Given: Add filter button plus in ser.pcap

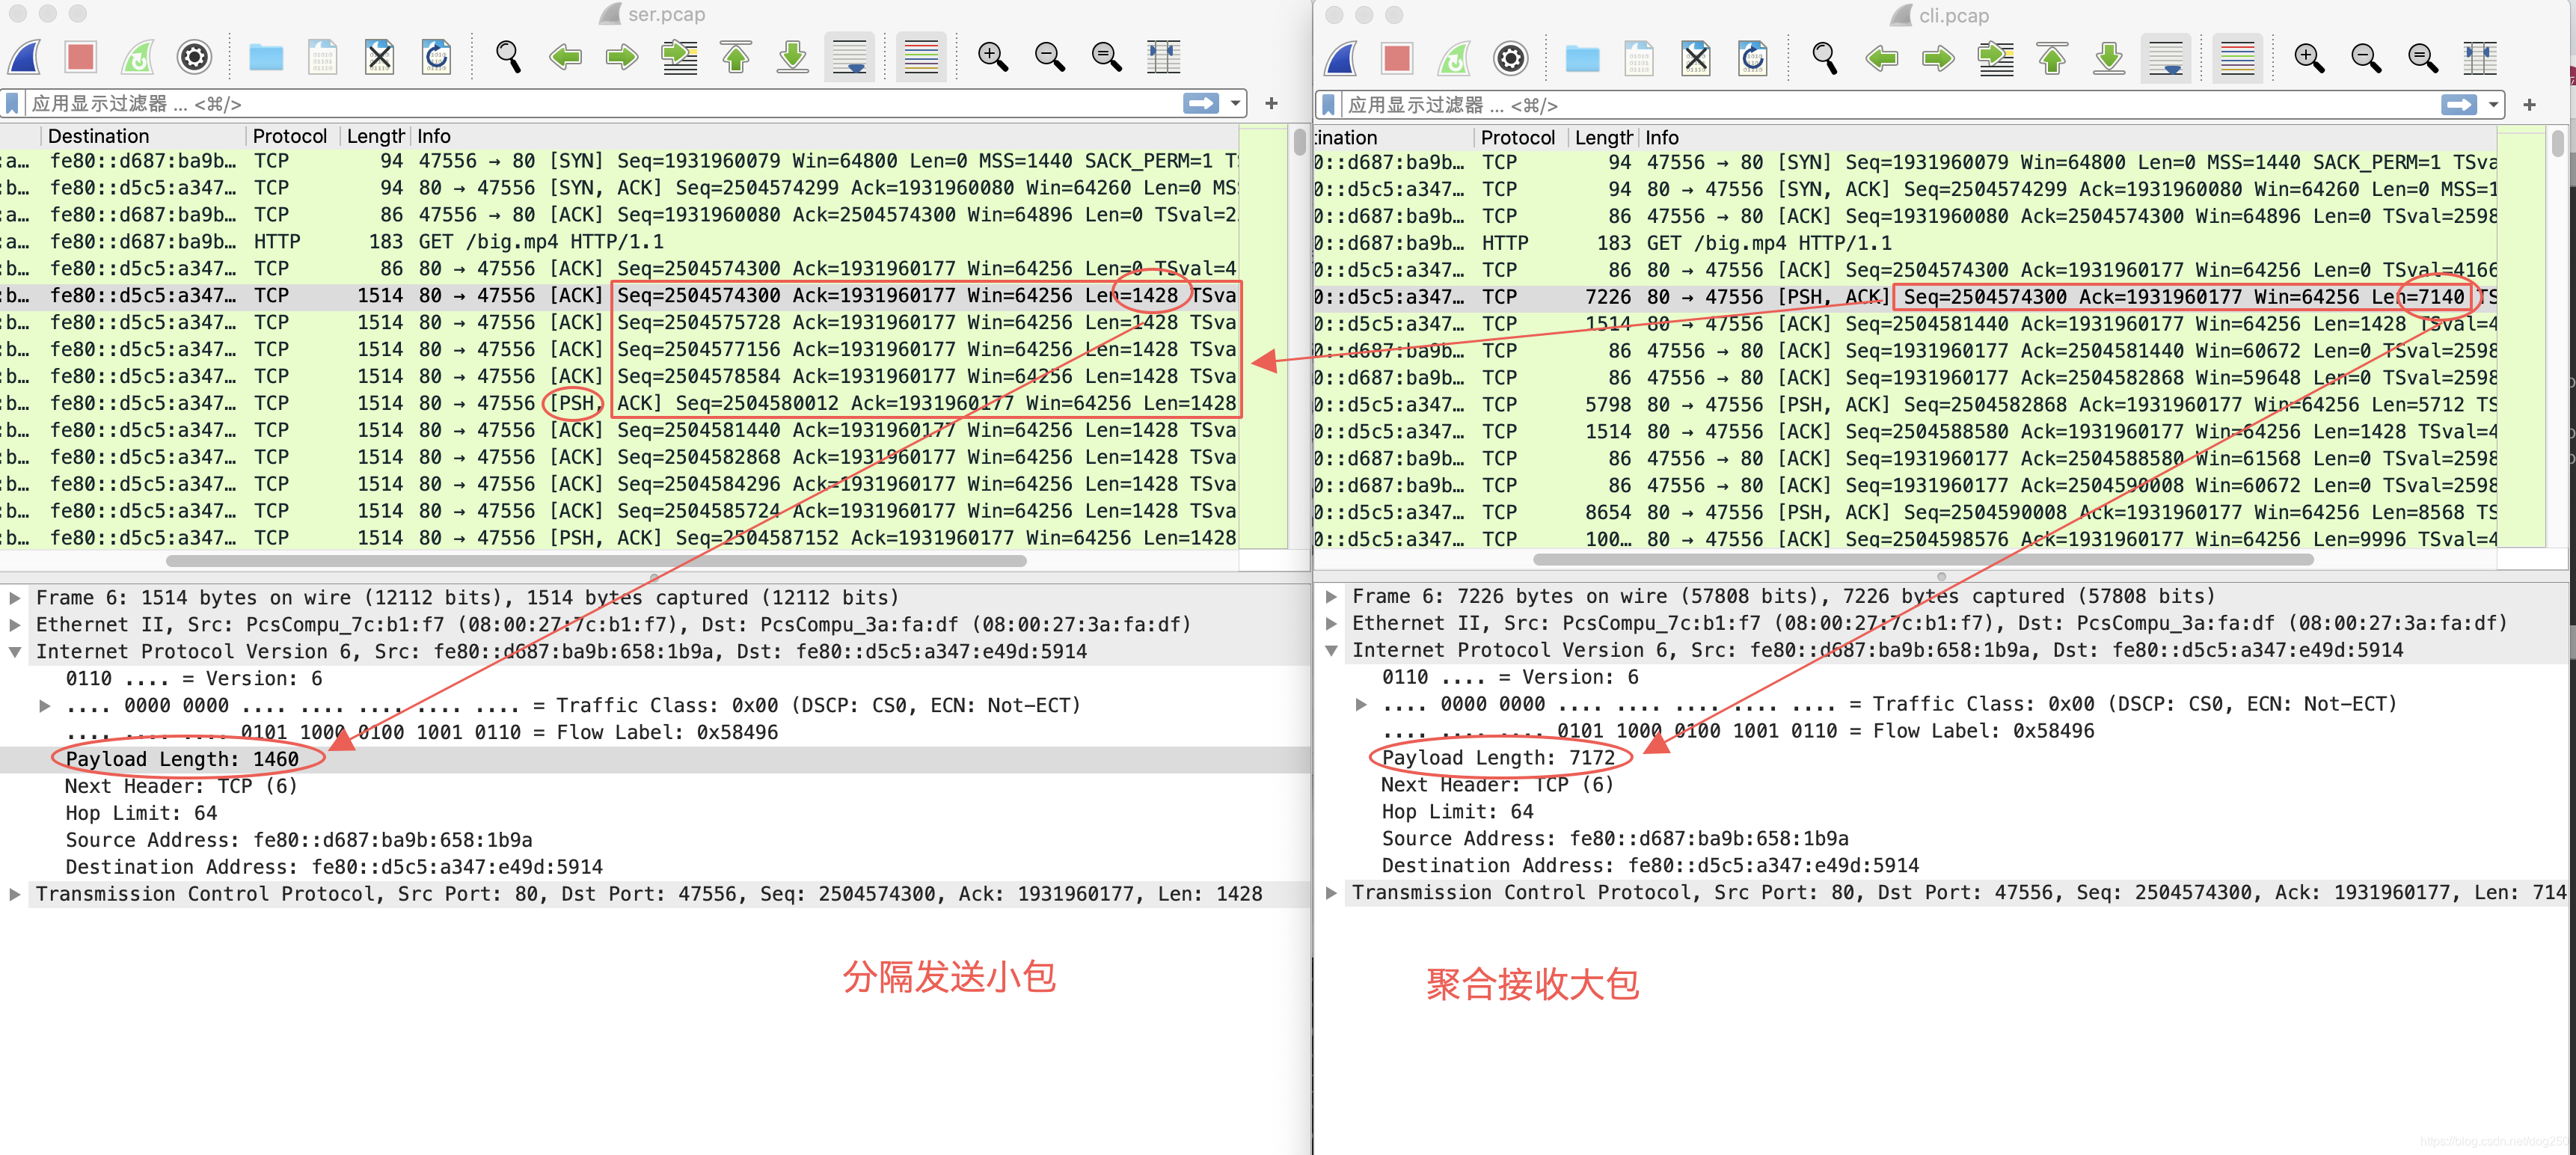Looking at the screenshot, I should (1271, 103).
